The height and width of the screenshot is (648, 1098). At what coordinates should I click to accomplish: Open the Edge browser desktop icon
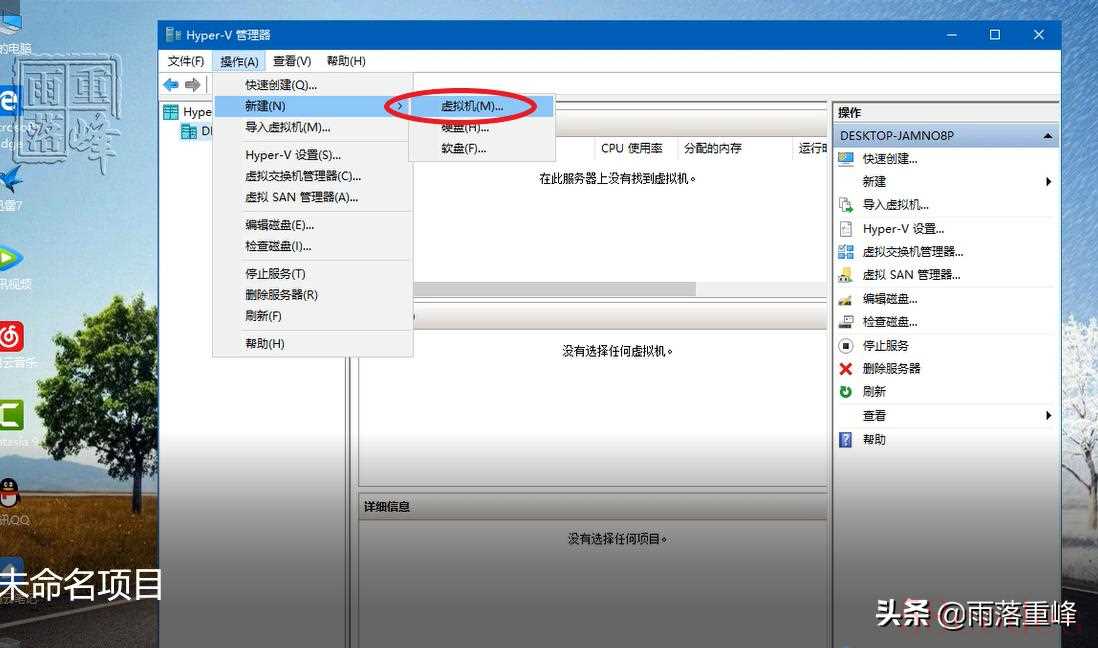click(9, 102)
